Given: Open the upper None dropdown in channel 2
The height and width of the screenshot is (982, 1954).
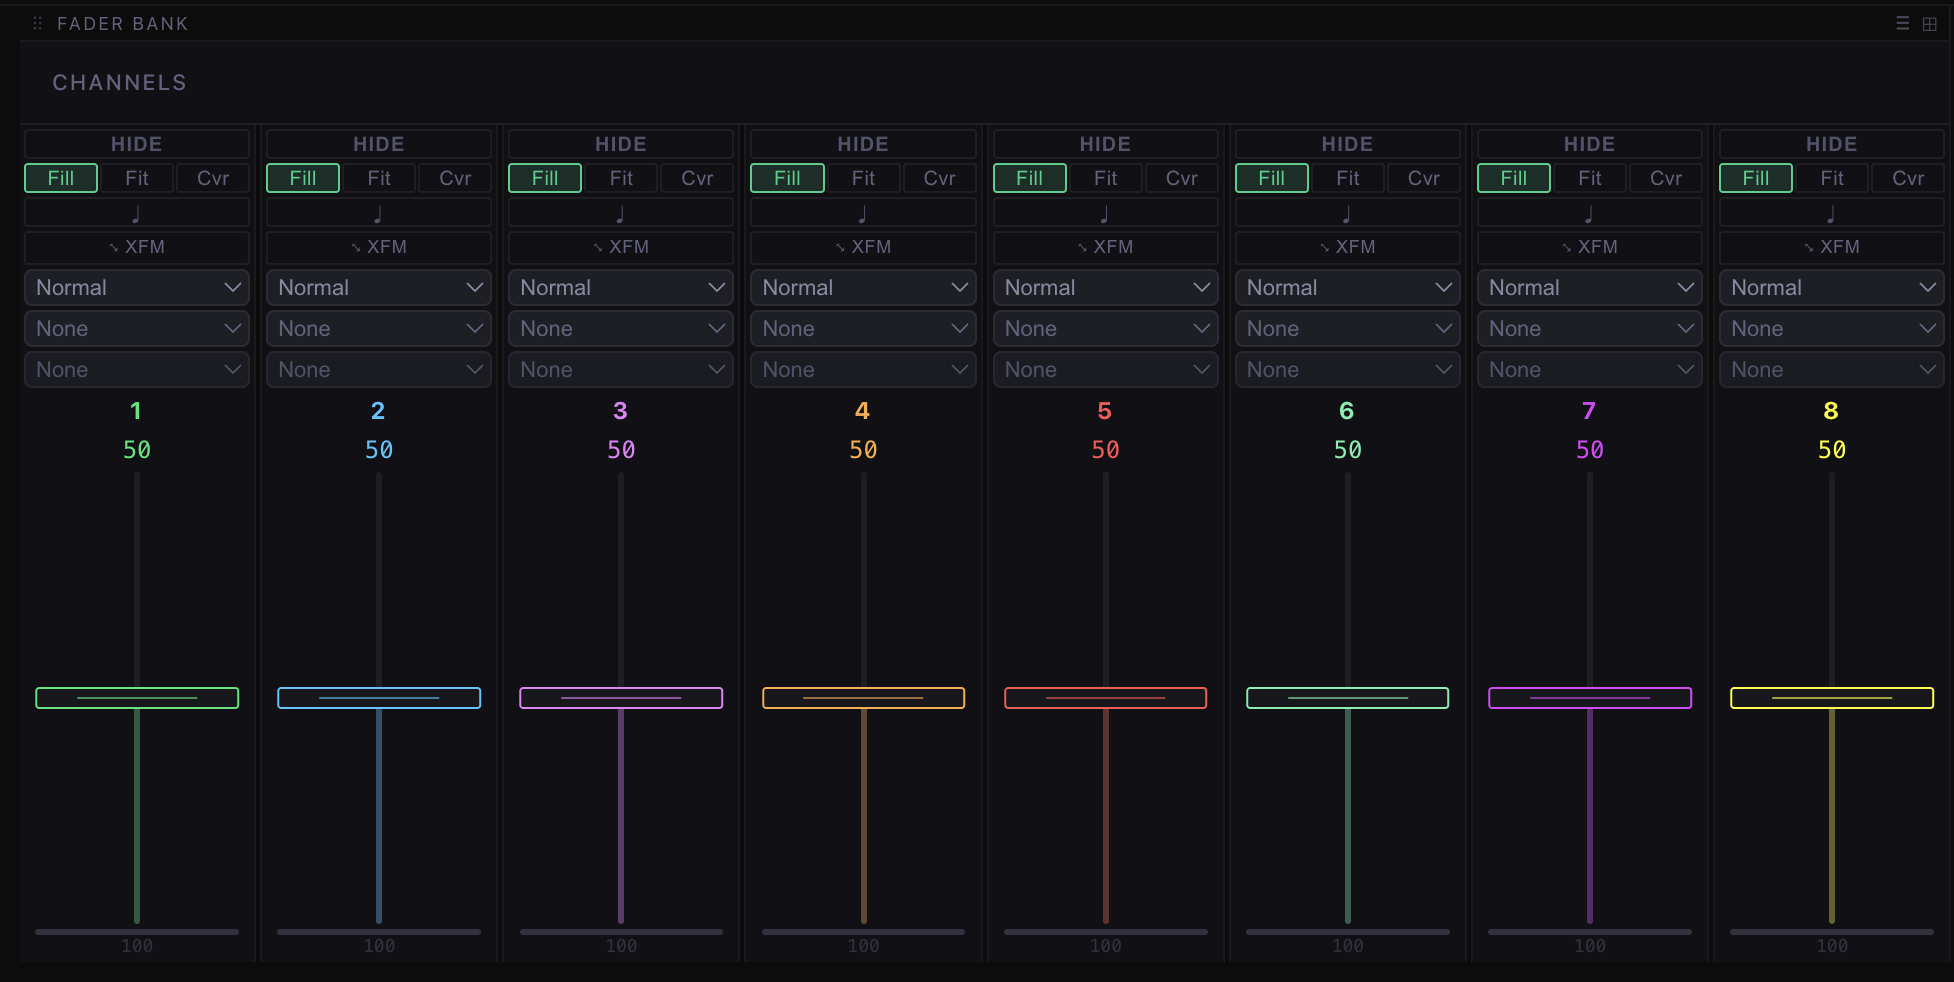Looking at the screenshot, I should [379, 329].
